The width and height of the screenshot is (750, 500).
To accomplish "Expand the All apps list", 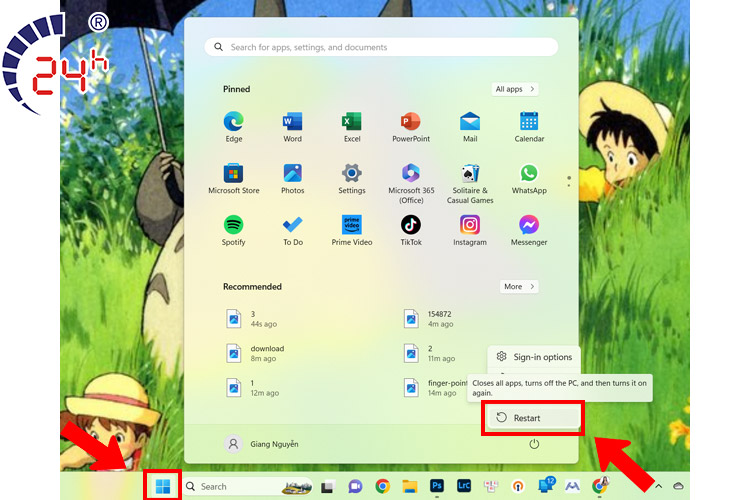I will pyautogui.click(x=515, y=89).
